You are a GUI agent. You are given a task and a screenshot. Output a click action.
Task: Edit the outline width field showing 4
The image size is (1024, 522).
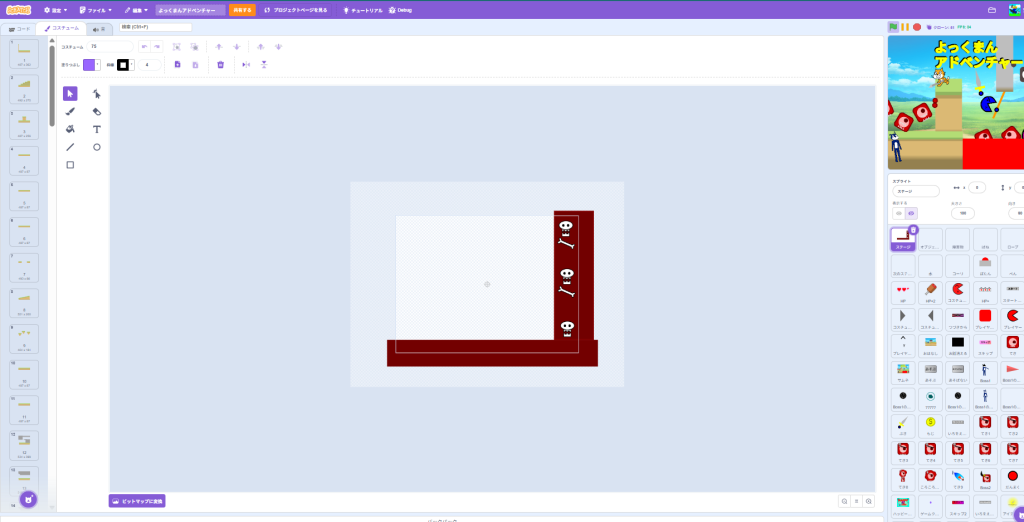click(149, 65)
